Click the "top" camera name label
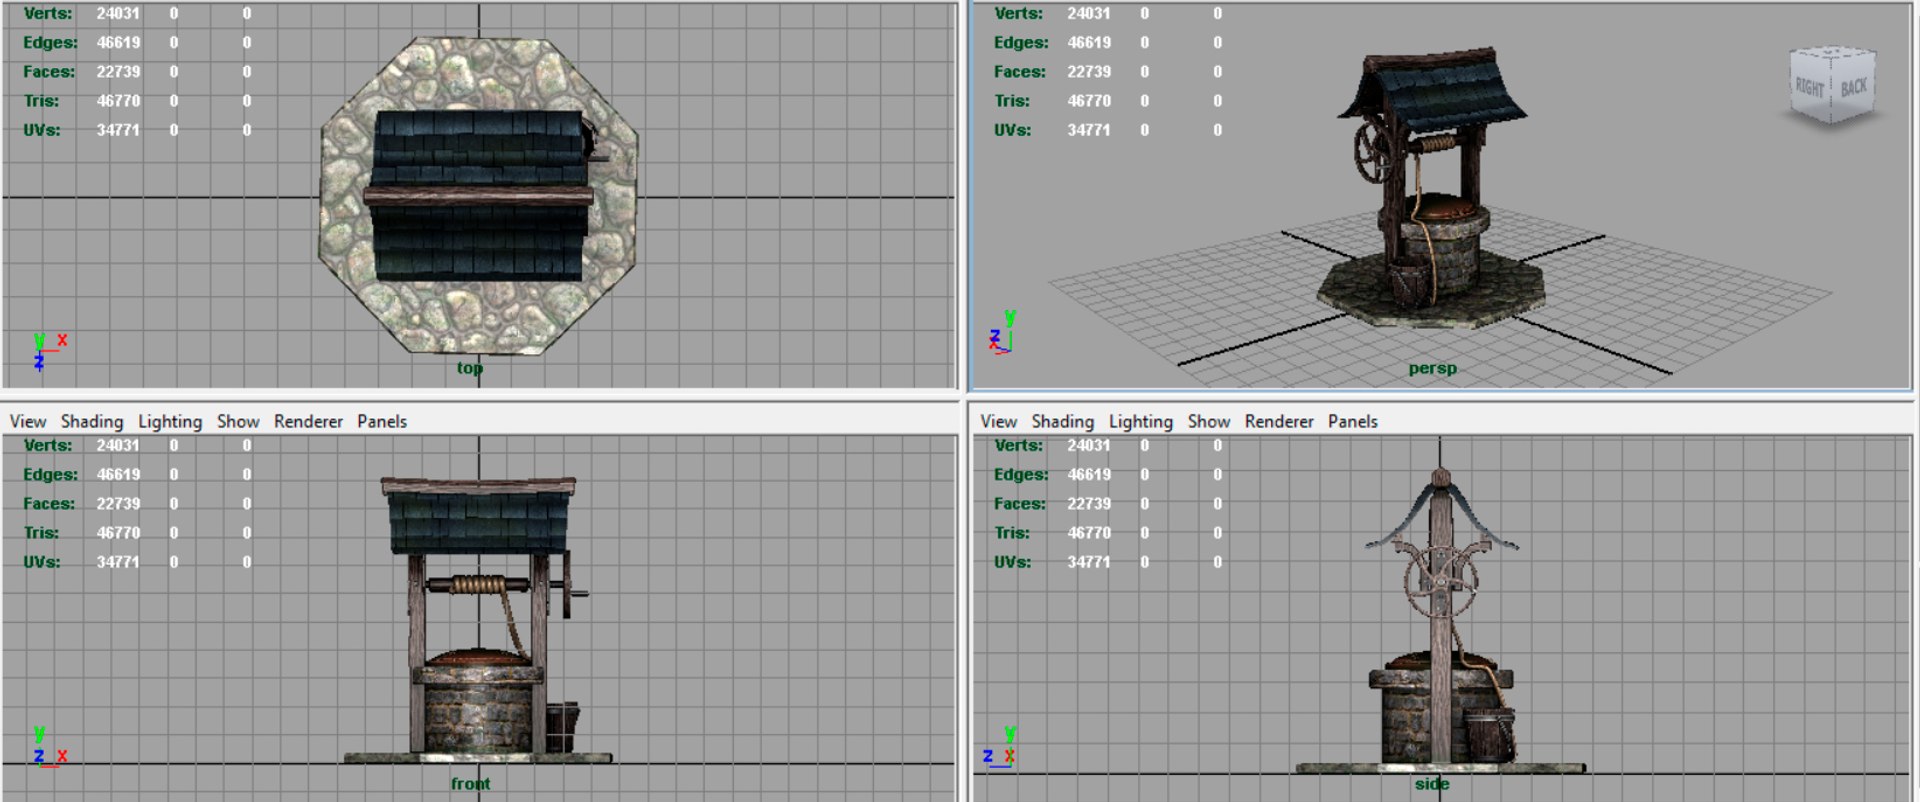This screenshot has width=1920, height=802. tap(470, 368)
